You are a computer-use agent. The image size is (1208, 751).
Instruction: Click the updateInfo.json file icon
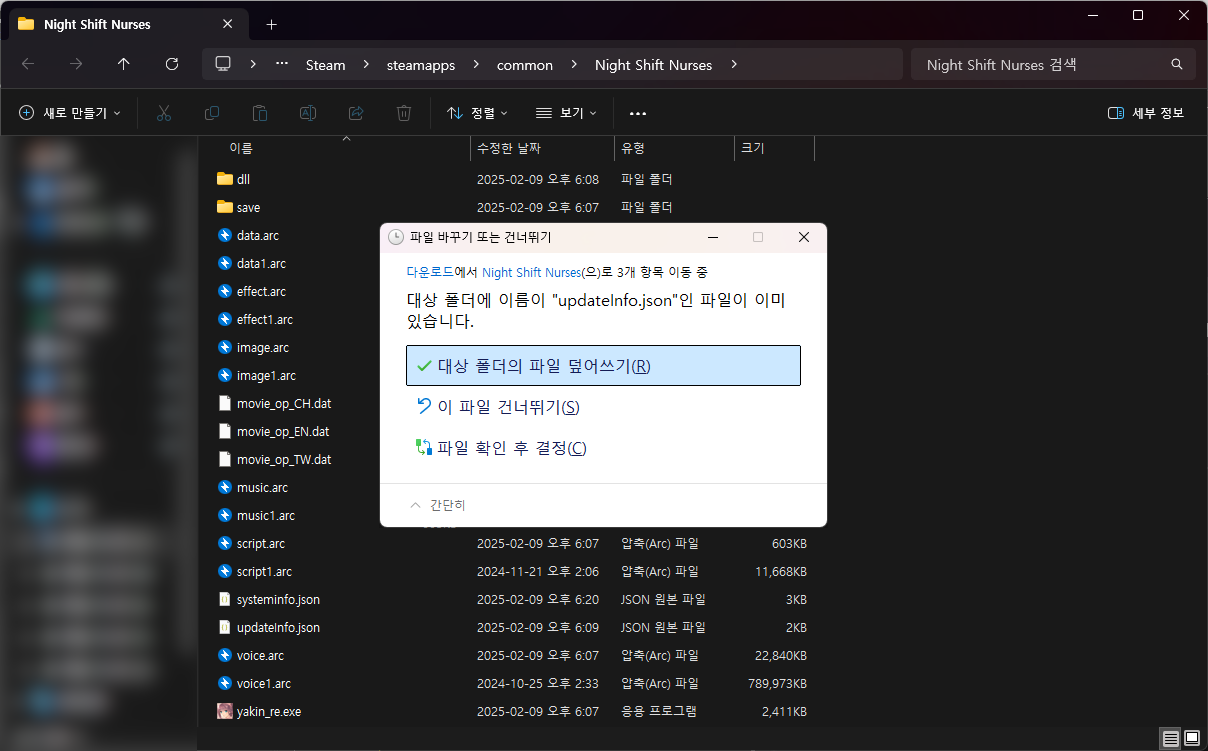(224, 627)
